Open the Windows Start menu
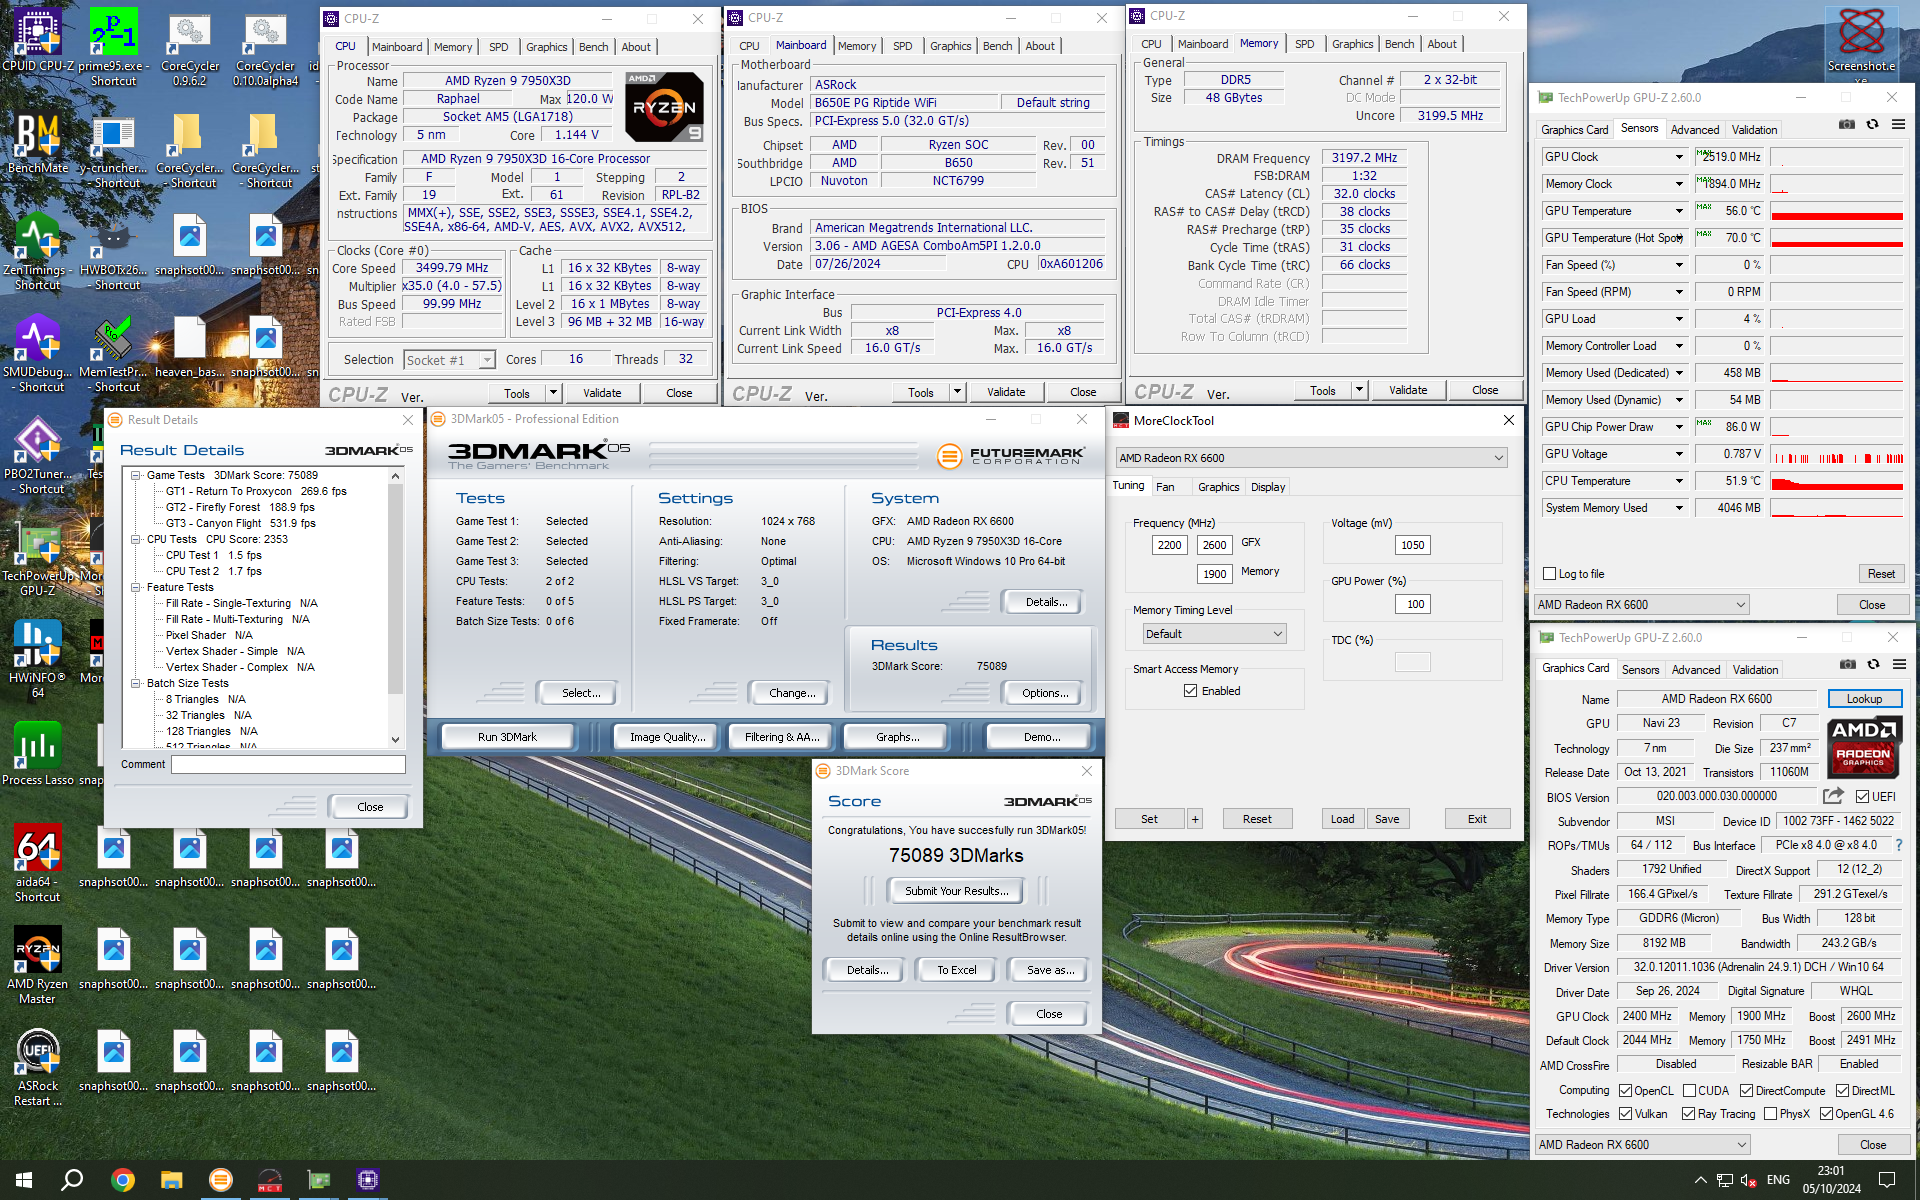The image size is (1920, 1200). pos(24,1180)
